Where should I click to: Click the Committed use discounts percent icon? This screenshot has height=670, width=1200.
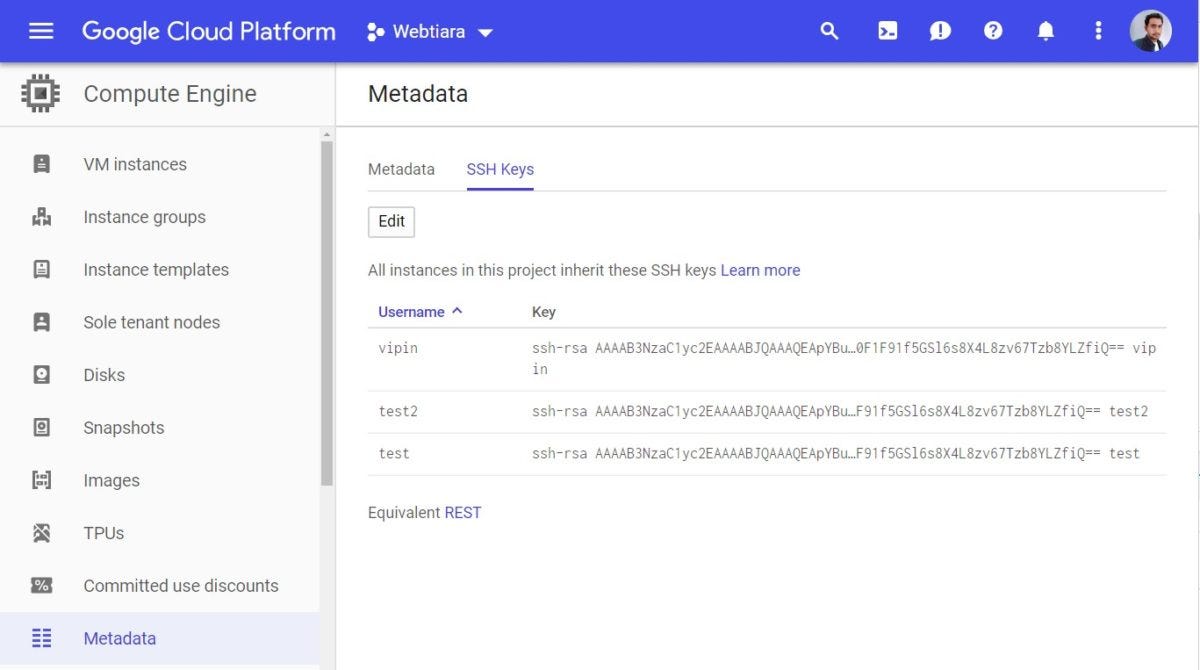tap(40, 585)
